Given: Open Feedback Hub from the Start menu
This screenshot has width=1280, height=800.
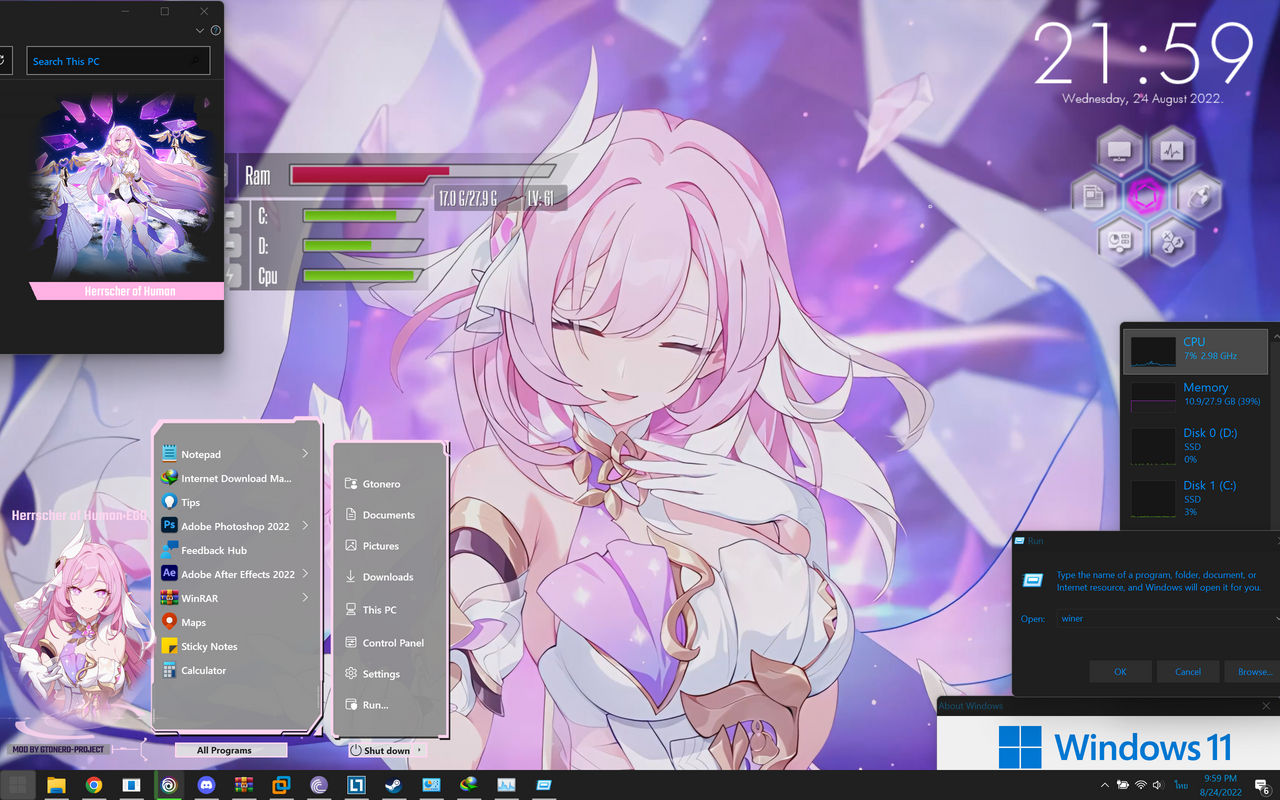Looking at the screenshot, I should 237,550.
